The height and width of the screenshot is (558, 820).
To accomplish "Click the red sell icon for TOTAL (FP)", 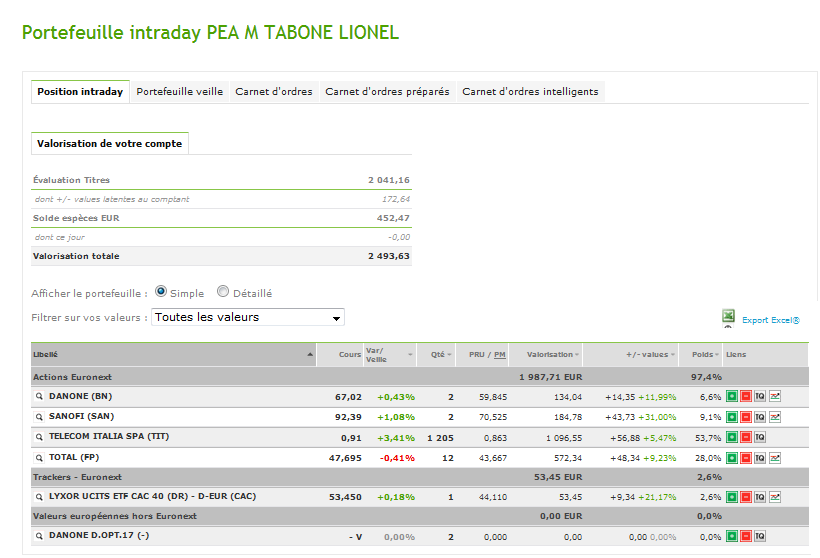I will [x=746, y=458].
